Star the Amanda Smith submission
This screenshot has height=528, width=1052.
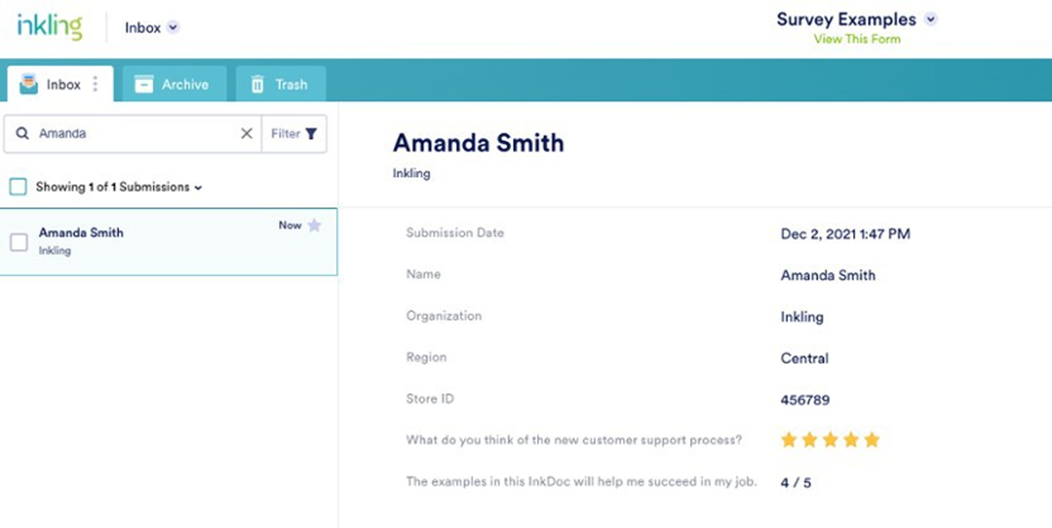click(x=314, y=226)
